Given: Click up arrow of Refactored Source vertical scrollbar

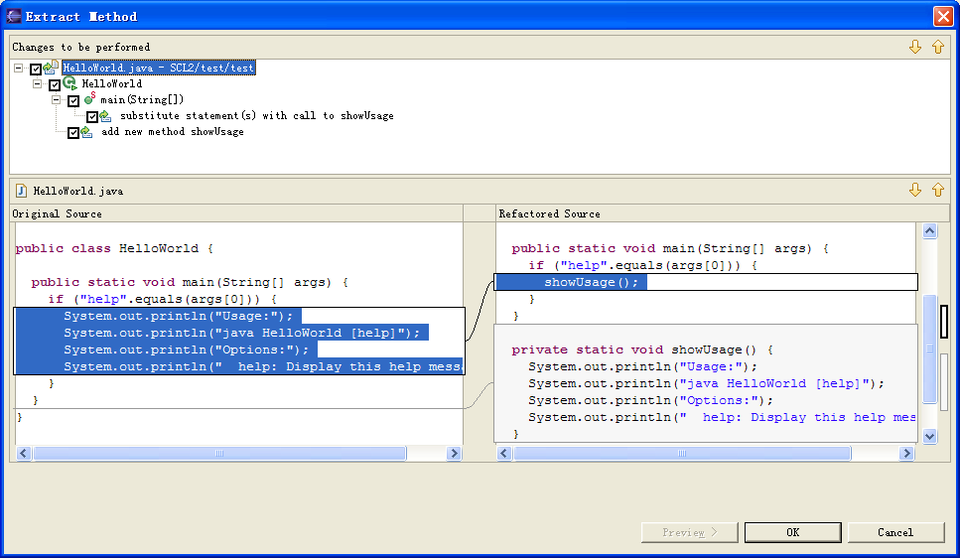Looking at the screenshot, I should coord(929,231).
